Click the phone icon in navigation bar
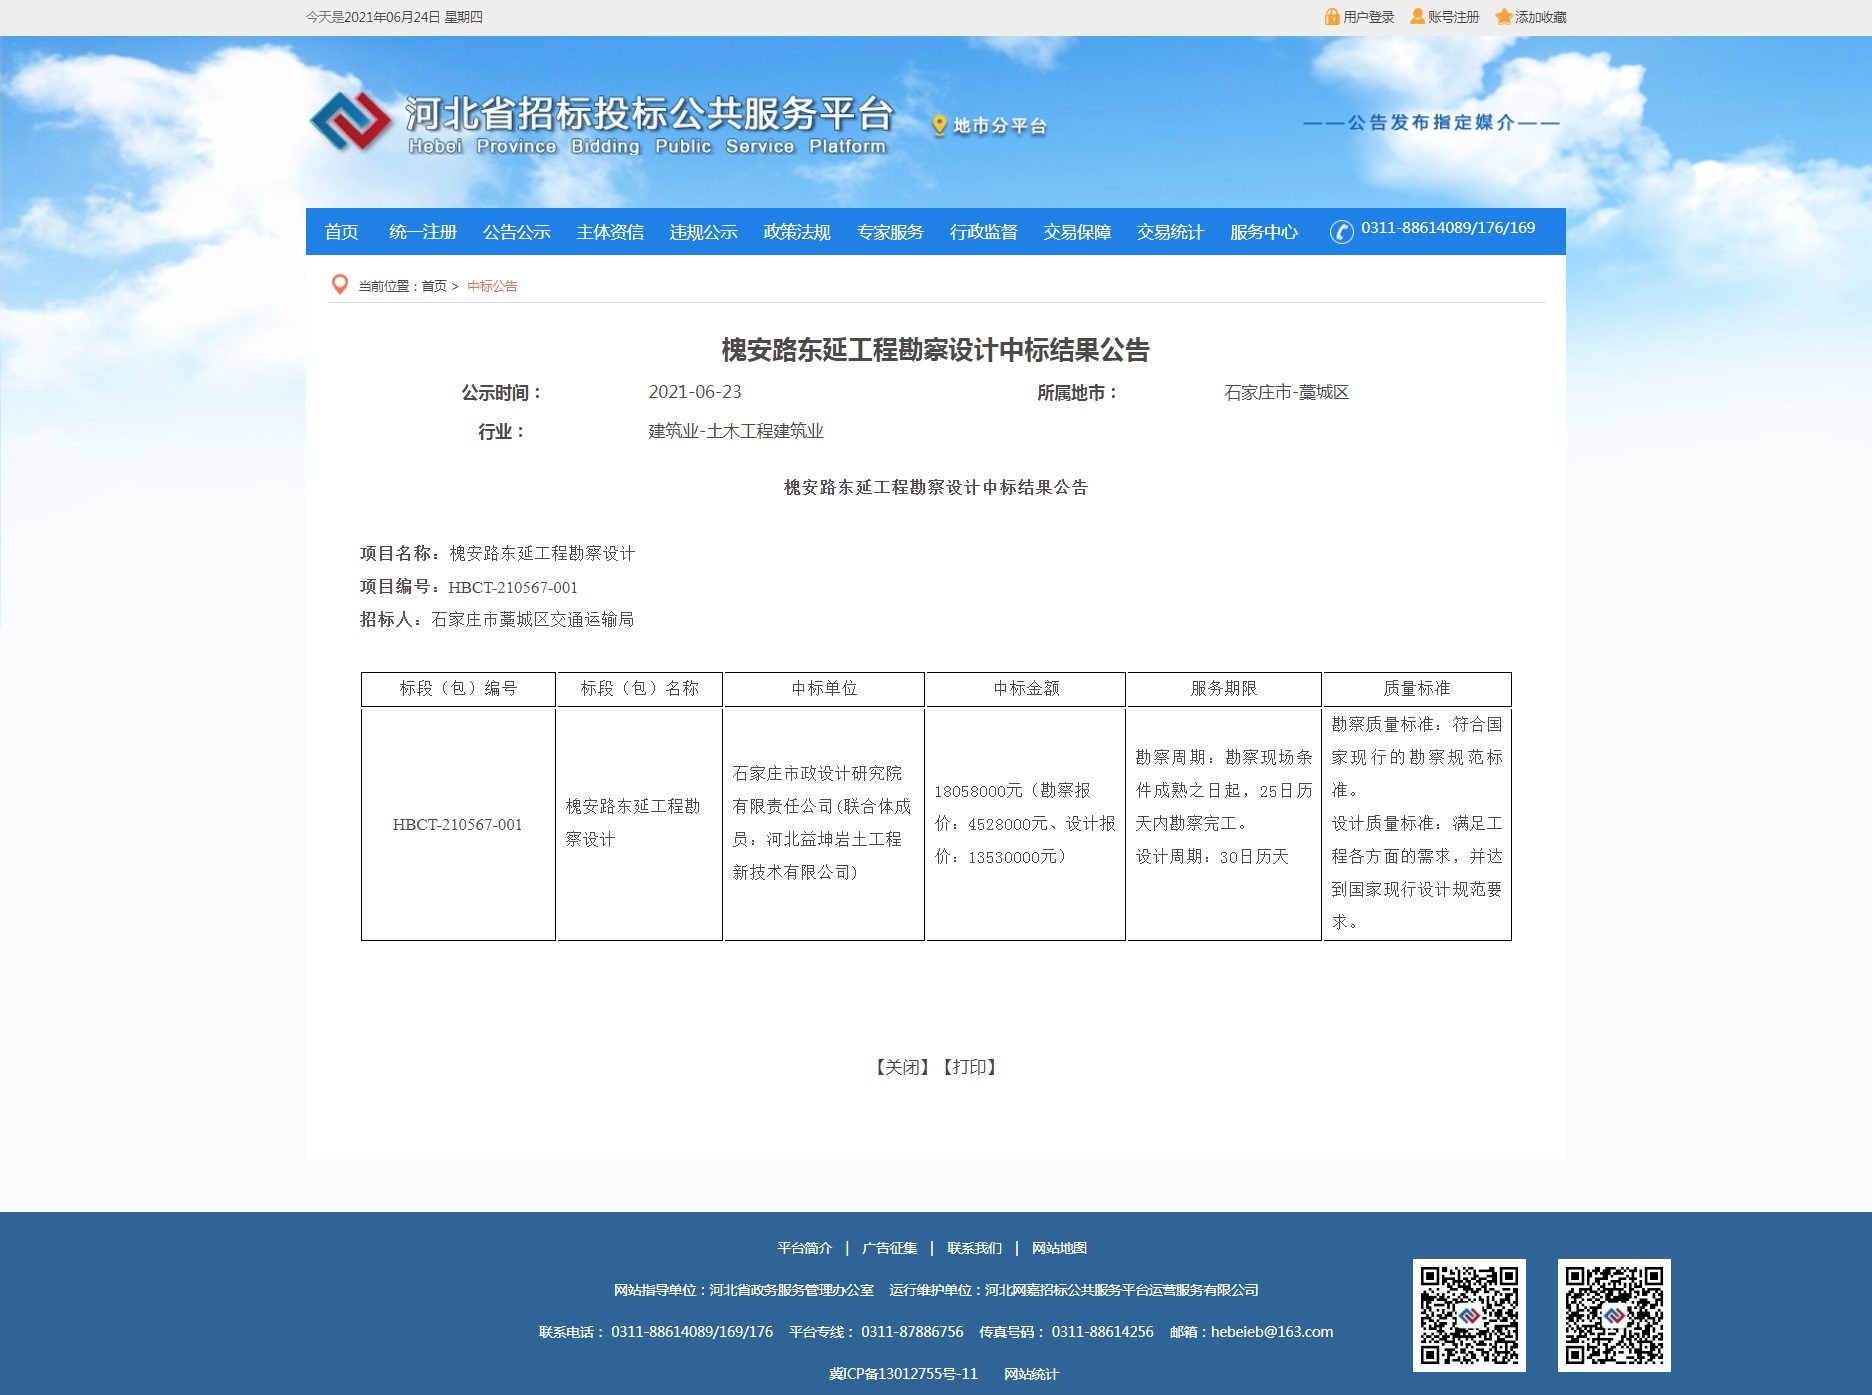Screen dimensions: 1872x1395 click(x=1341, y=232)
